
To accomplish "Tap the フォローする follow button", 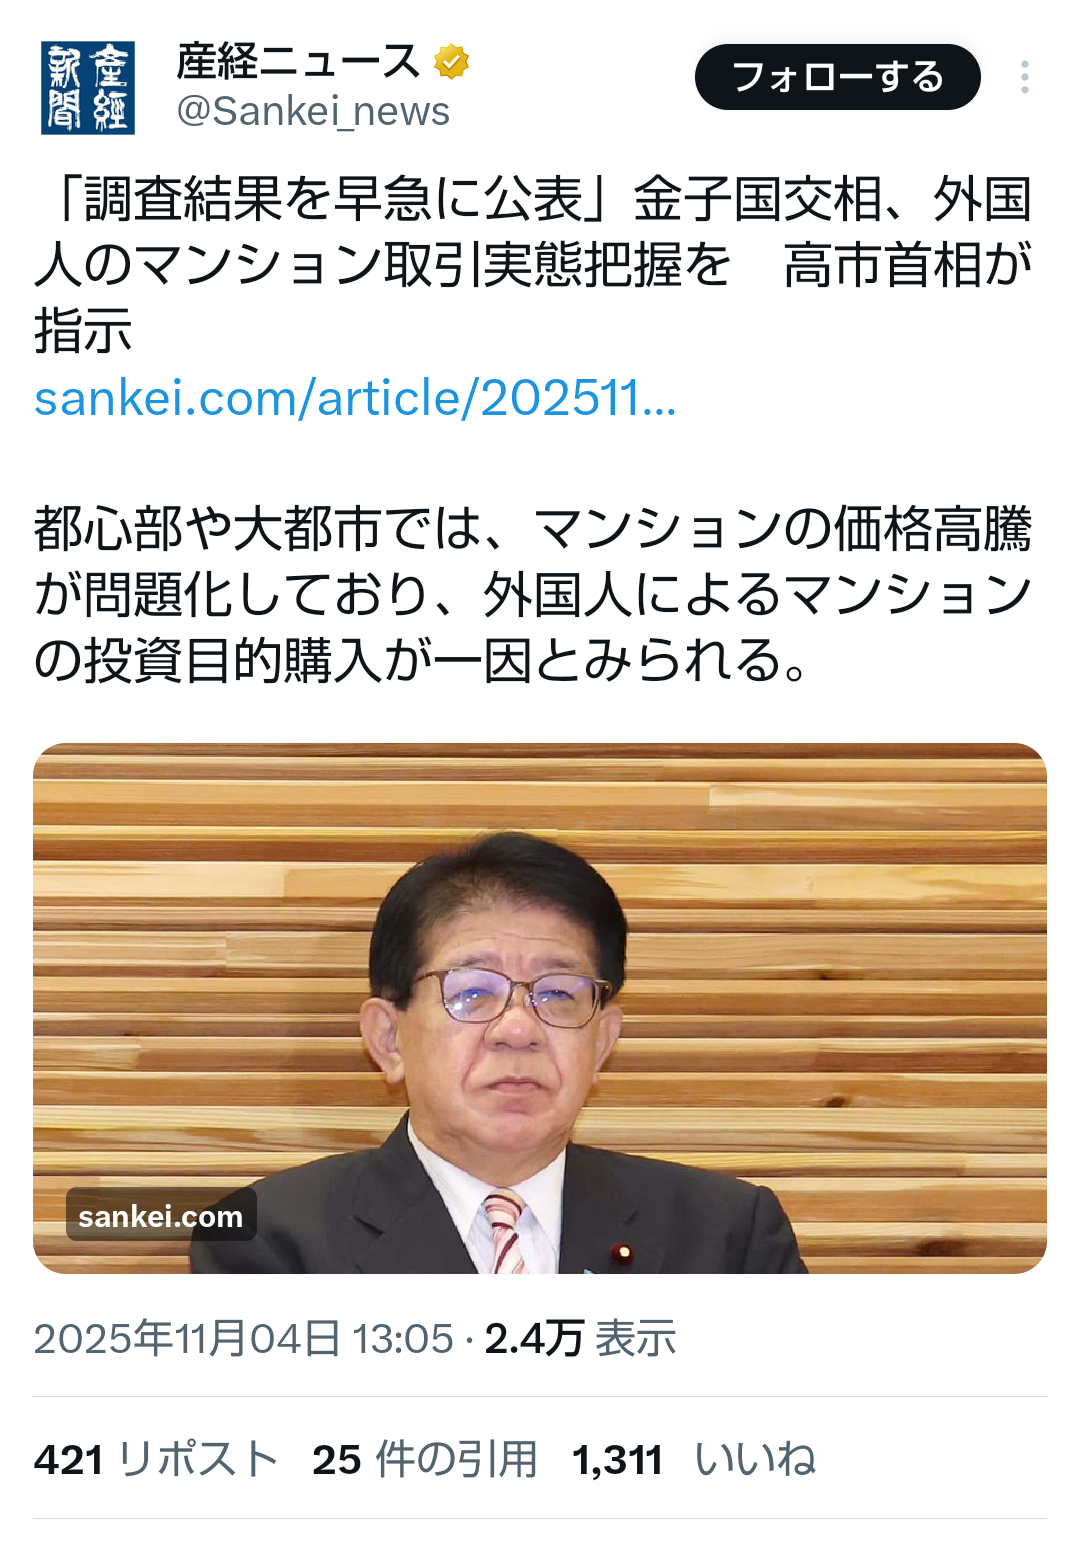I will (838, 77).
